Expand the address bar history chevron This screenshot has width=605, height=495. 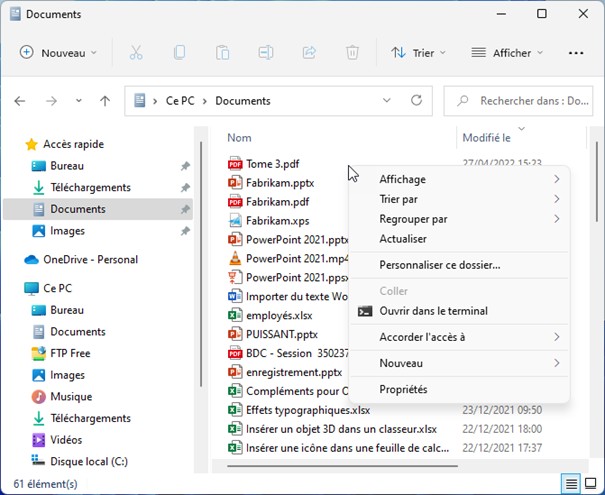point(387,101)
